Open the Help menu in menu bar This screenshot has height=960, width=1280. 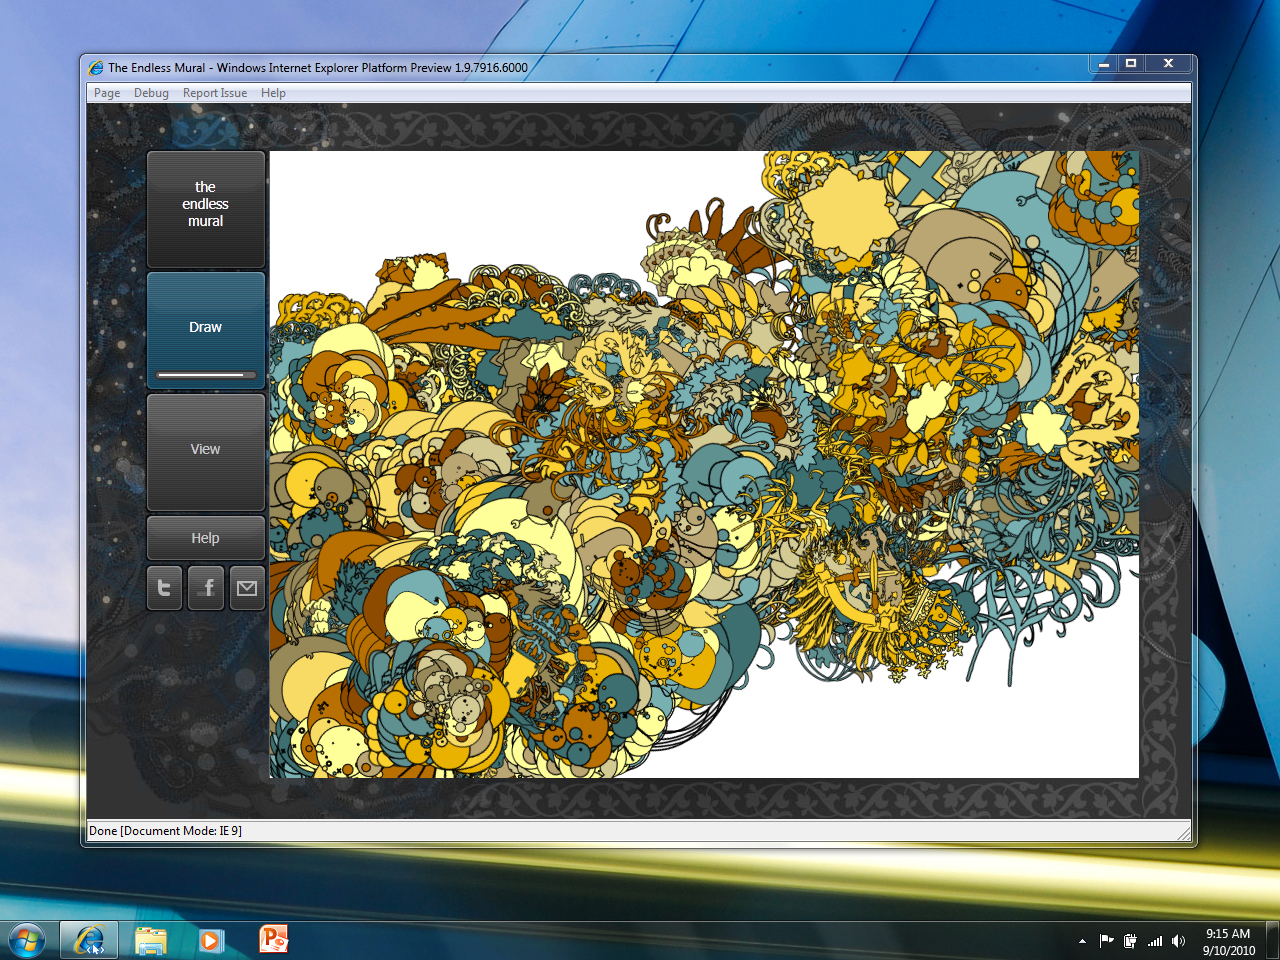point(273,93)
